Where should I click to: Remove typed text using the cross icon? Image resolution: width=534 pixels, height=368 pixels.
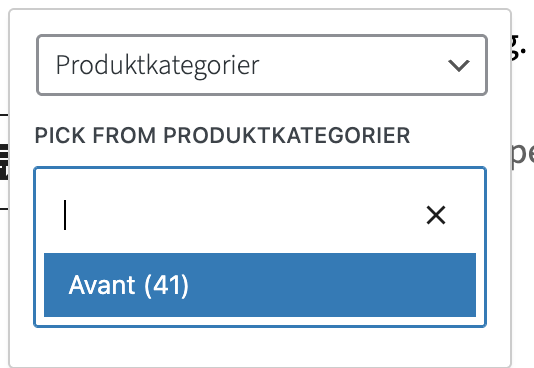[436, 215]
